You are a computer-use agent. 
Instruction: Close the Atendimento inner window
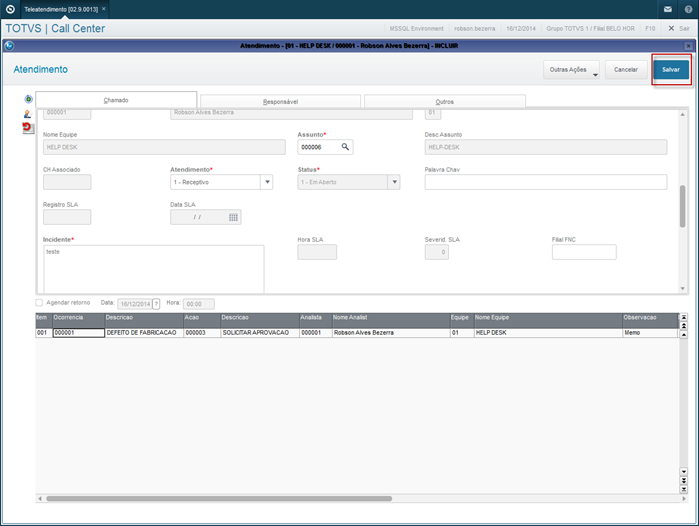(x=688, y=46)
